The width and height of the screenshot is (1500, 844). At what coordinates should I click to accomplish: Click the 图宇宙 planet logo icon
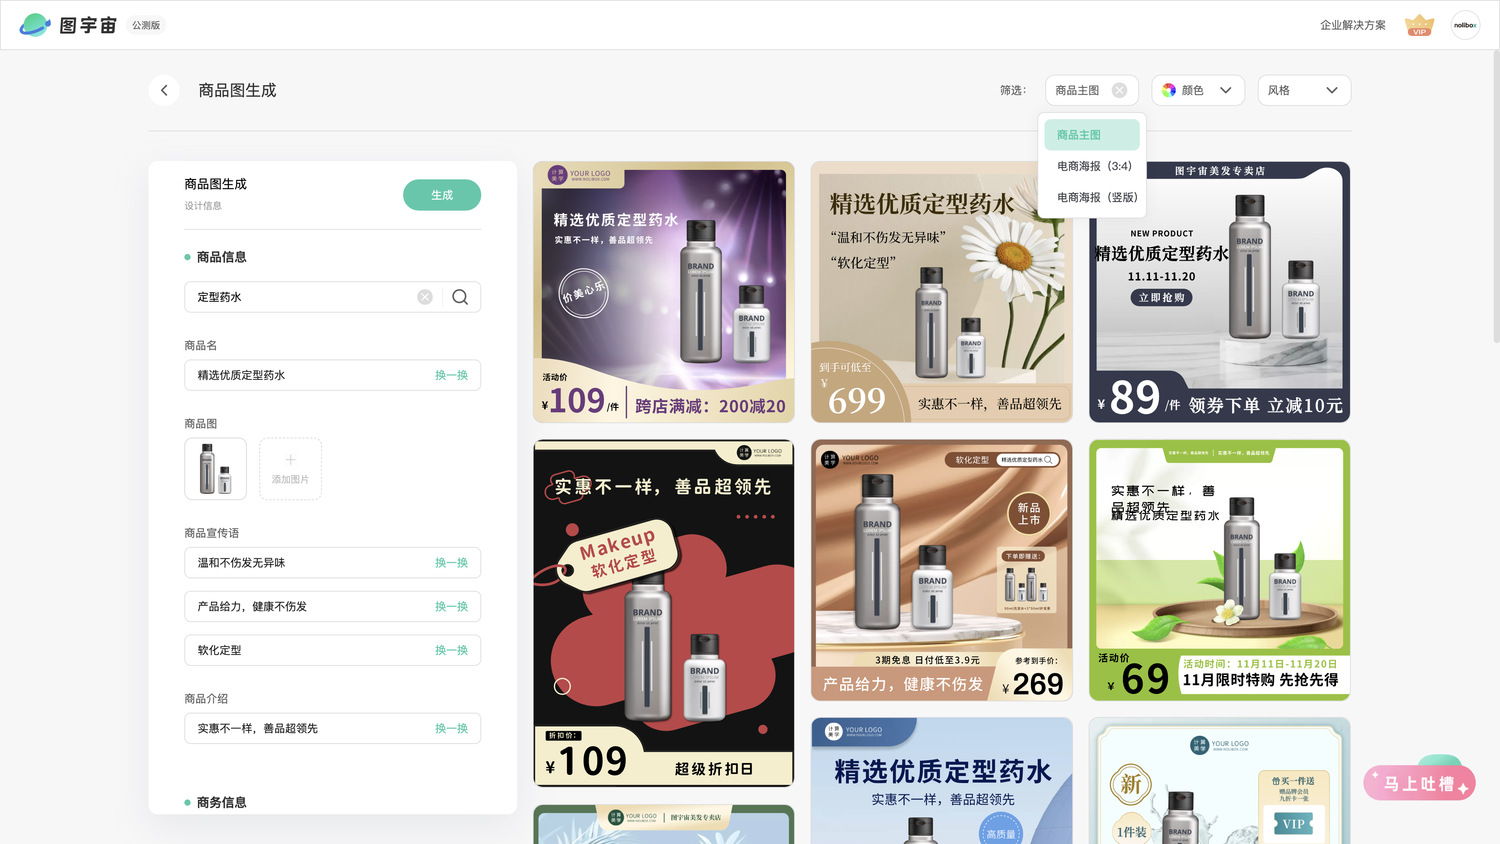pyautogui.click(x=35, y=25)
